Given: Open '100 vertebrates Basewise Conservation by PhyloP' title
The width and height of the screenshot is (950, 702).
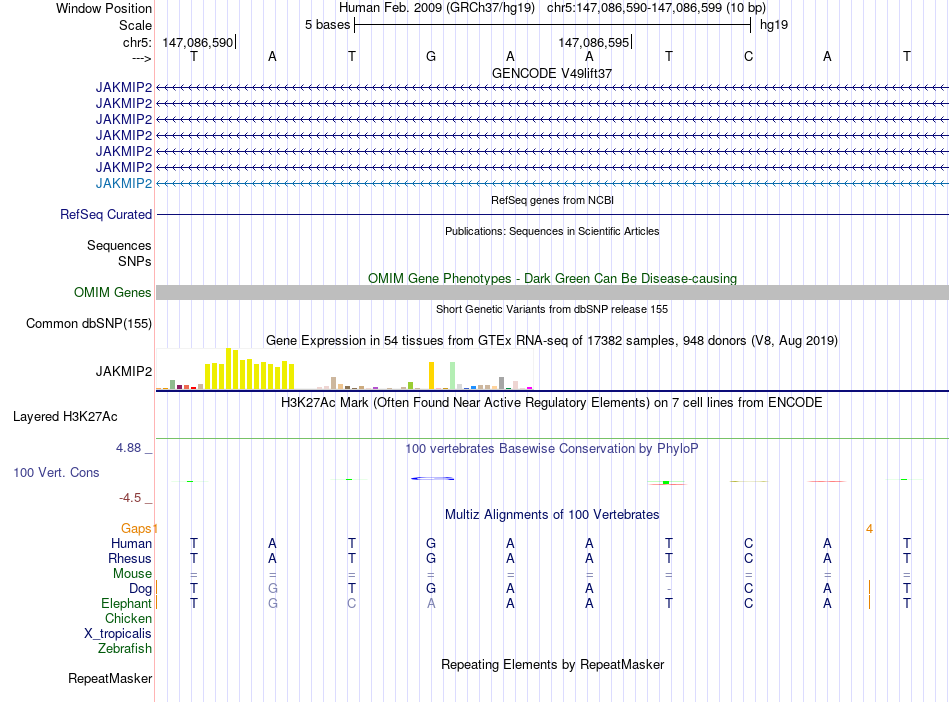Looking at the screenshot, I should click(552, 449).
